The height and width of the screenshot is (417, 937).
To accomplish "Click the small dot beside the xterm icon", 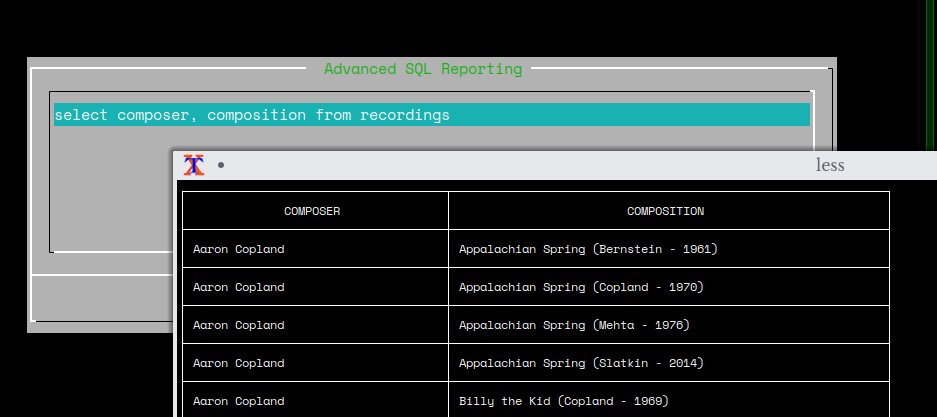I will click(221, 165).
